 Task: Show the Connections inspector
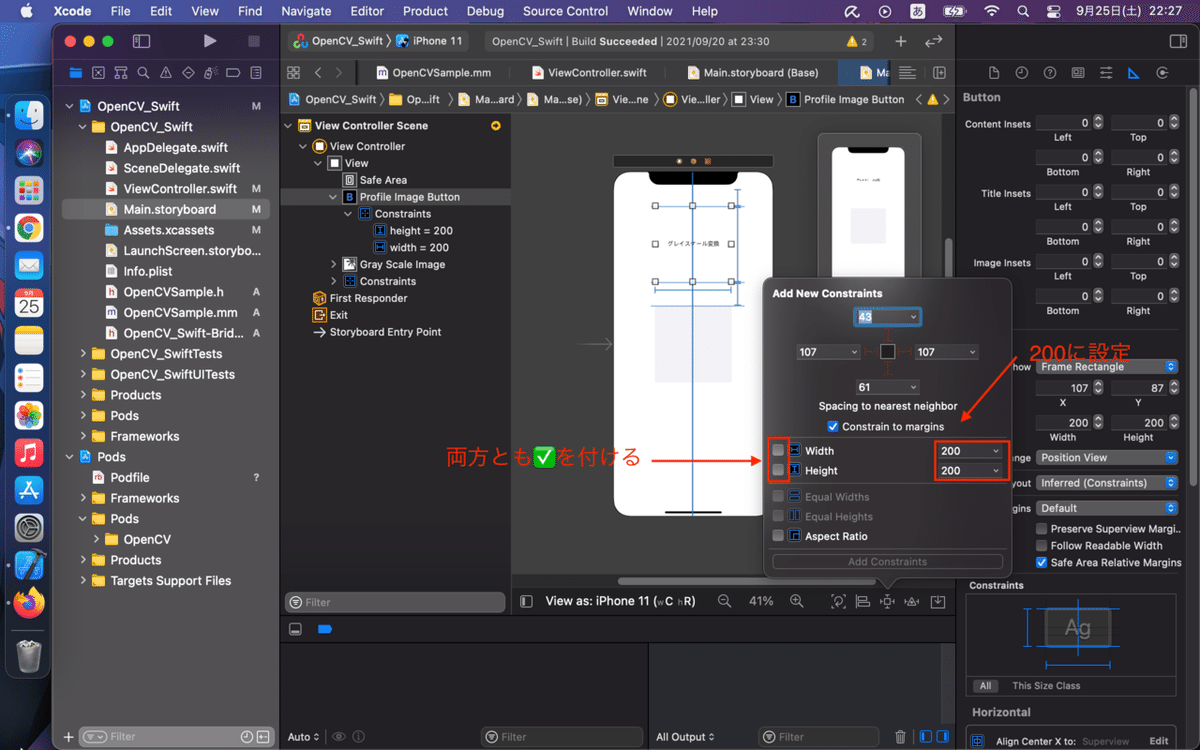[x=1161, y=73]
